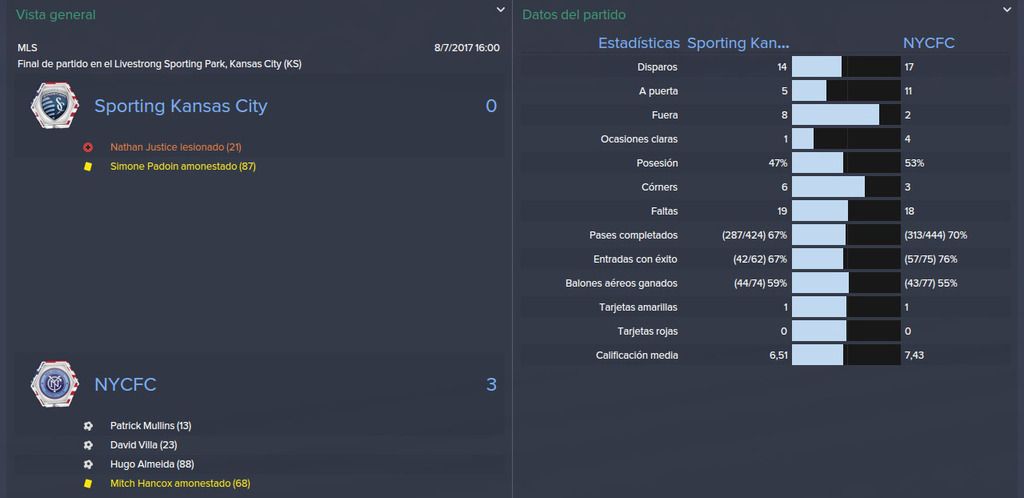Select the Estadísticas column header

[x=639, y=43]
